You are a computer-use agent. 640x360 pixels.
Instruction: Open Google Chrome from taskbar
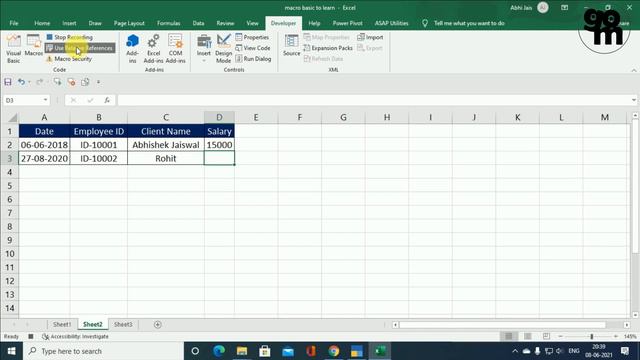[334, 351]
